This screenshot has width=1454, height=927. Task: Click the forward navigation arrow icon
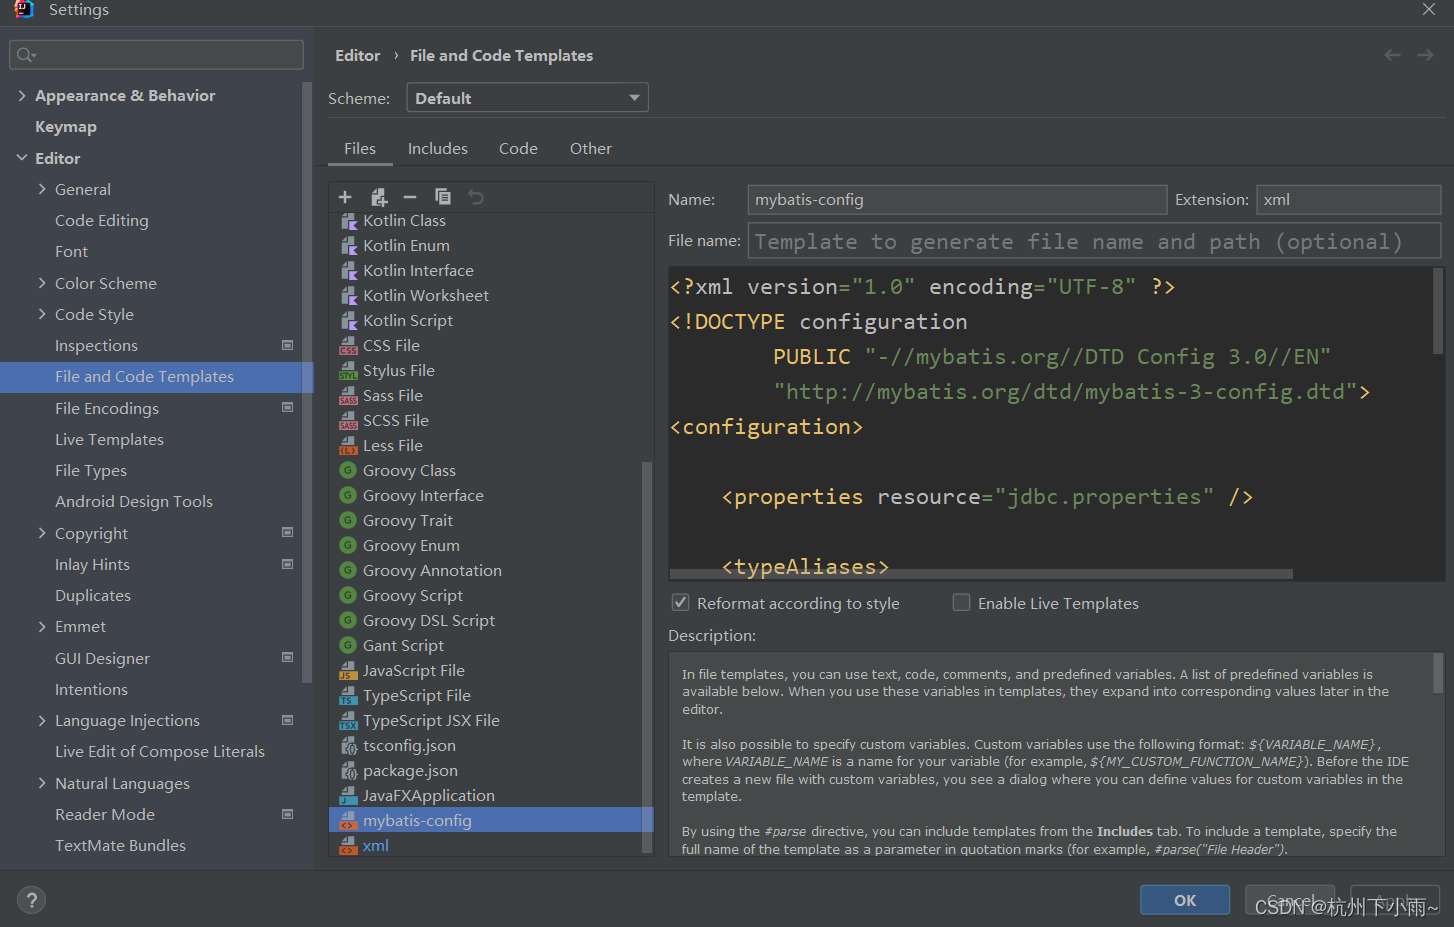1425,55
